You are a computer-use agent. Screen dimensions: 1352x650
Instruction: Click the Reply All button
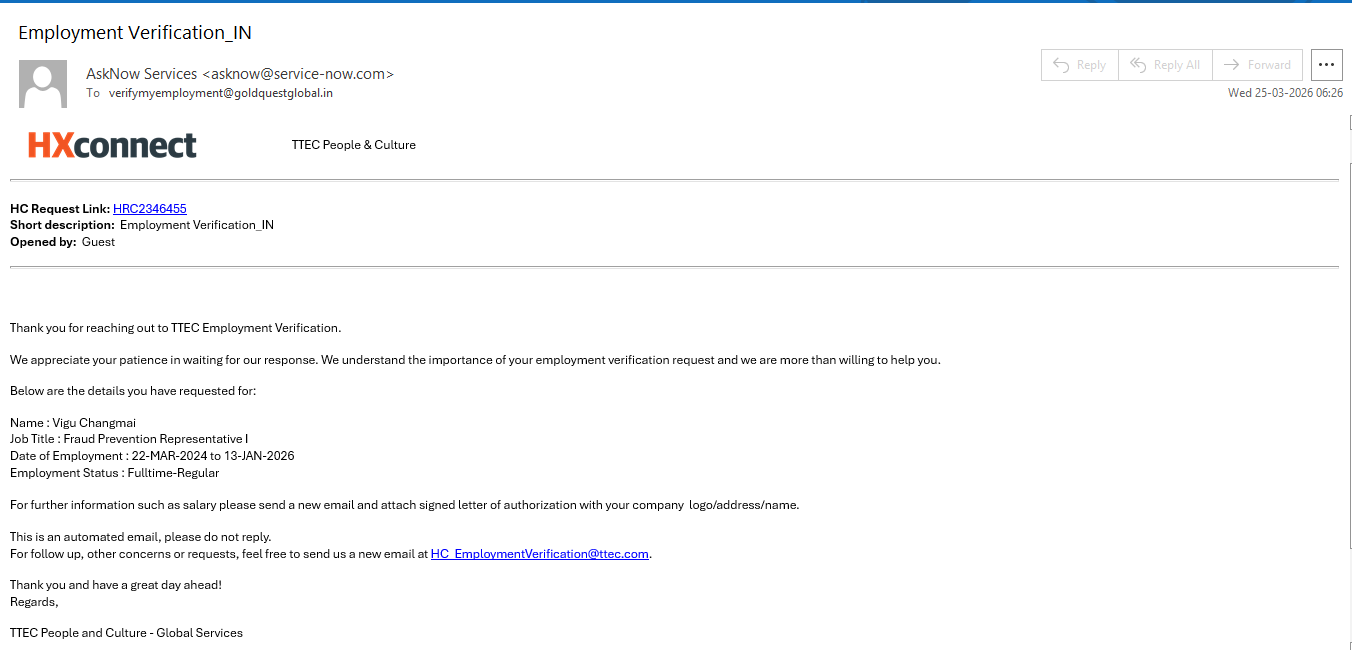[x=1165, y=65]
